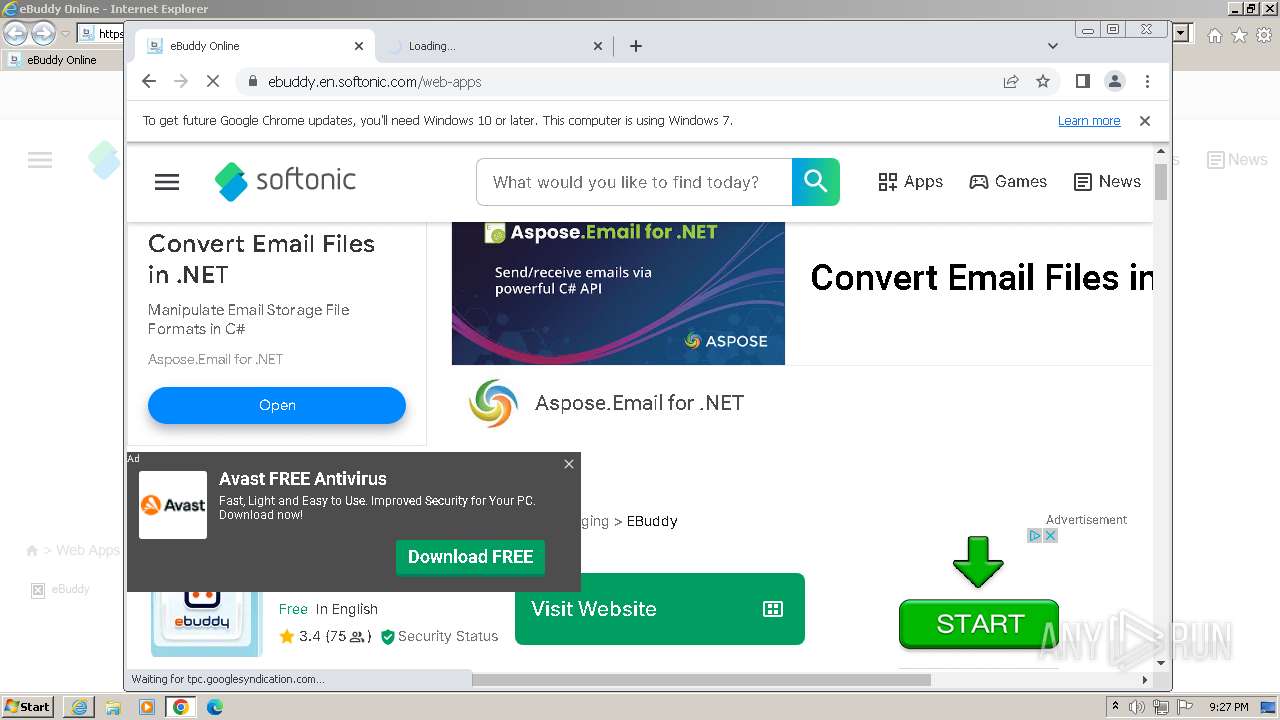The height and width of the screenshot is (720, 1280).
Task: Close the Avast antivirus ad popup
Action: coord(569,464)
